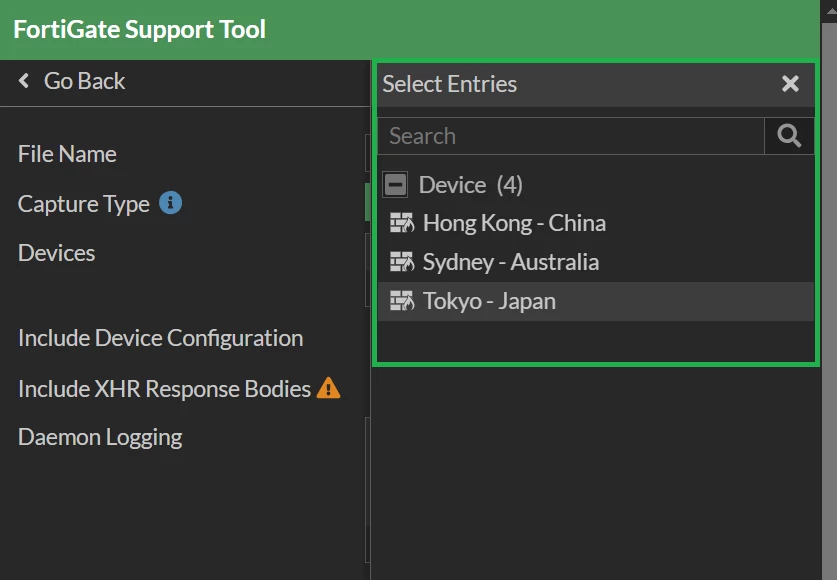Click the FortiGate Support Tool title
Screen dimensions: 837x580
[139, 29]
